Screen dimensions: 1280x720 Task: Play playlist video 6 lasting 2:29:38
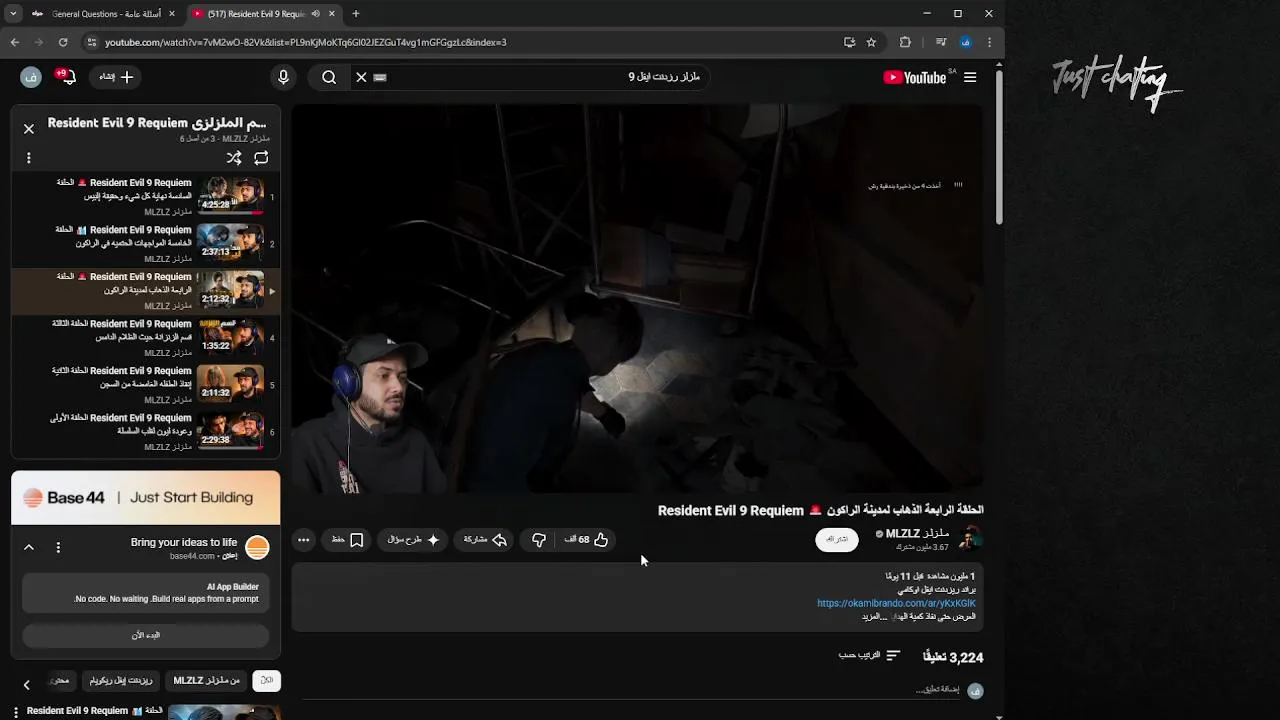click(146, 431)
